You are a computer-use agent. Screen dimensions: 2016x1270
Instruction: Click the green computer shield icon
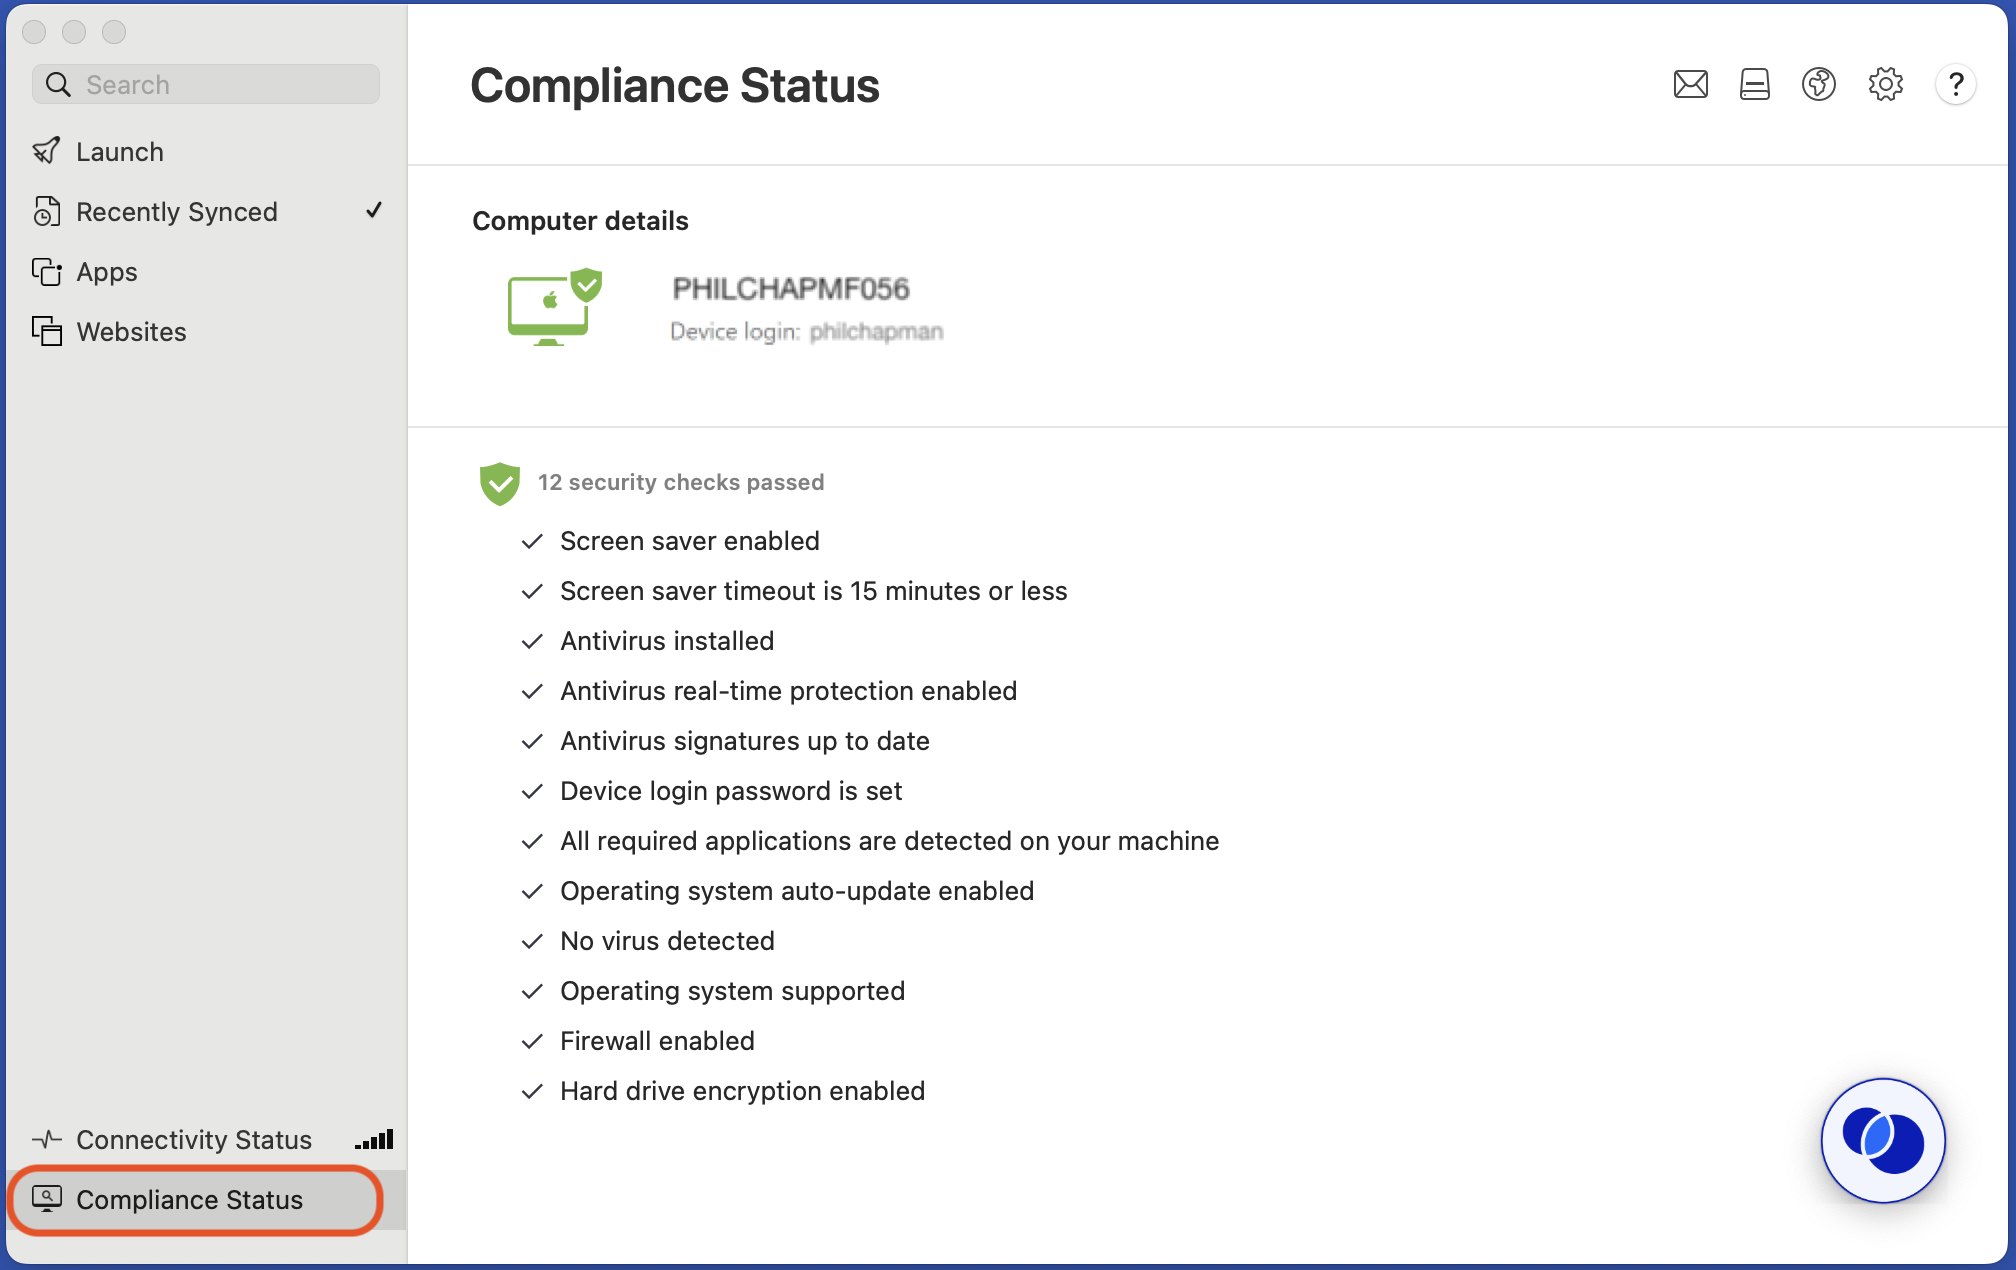tap(555, 307)
